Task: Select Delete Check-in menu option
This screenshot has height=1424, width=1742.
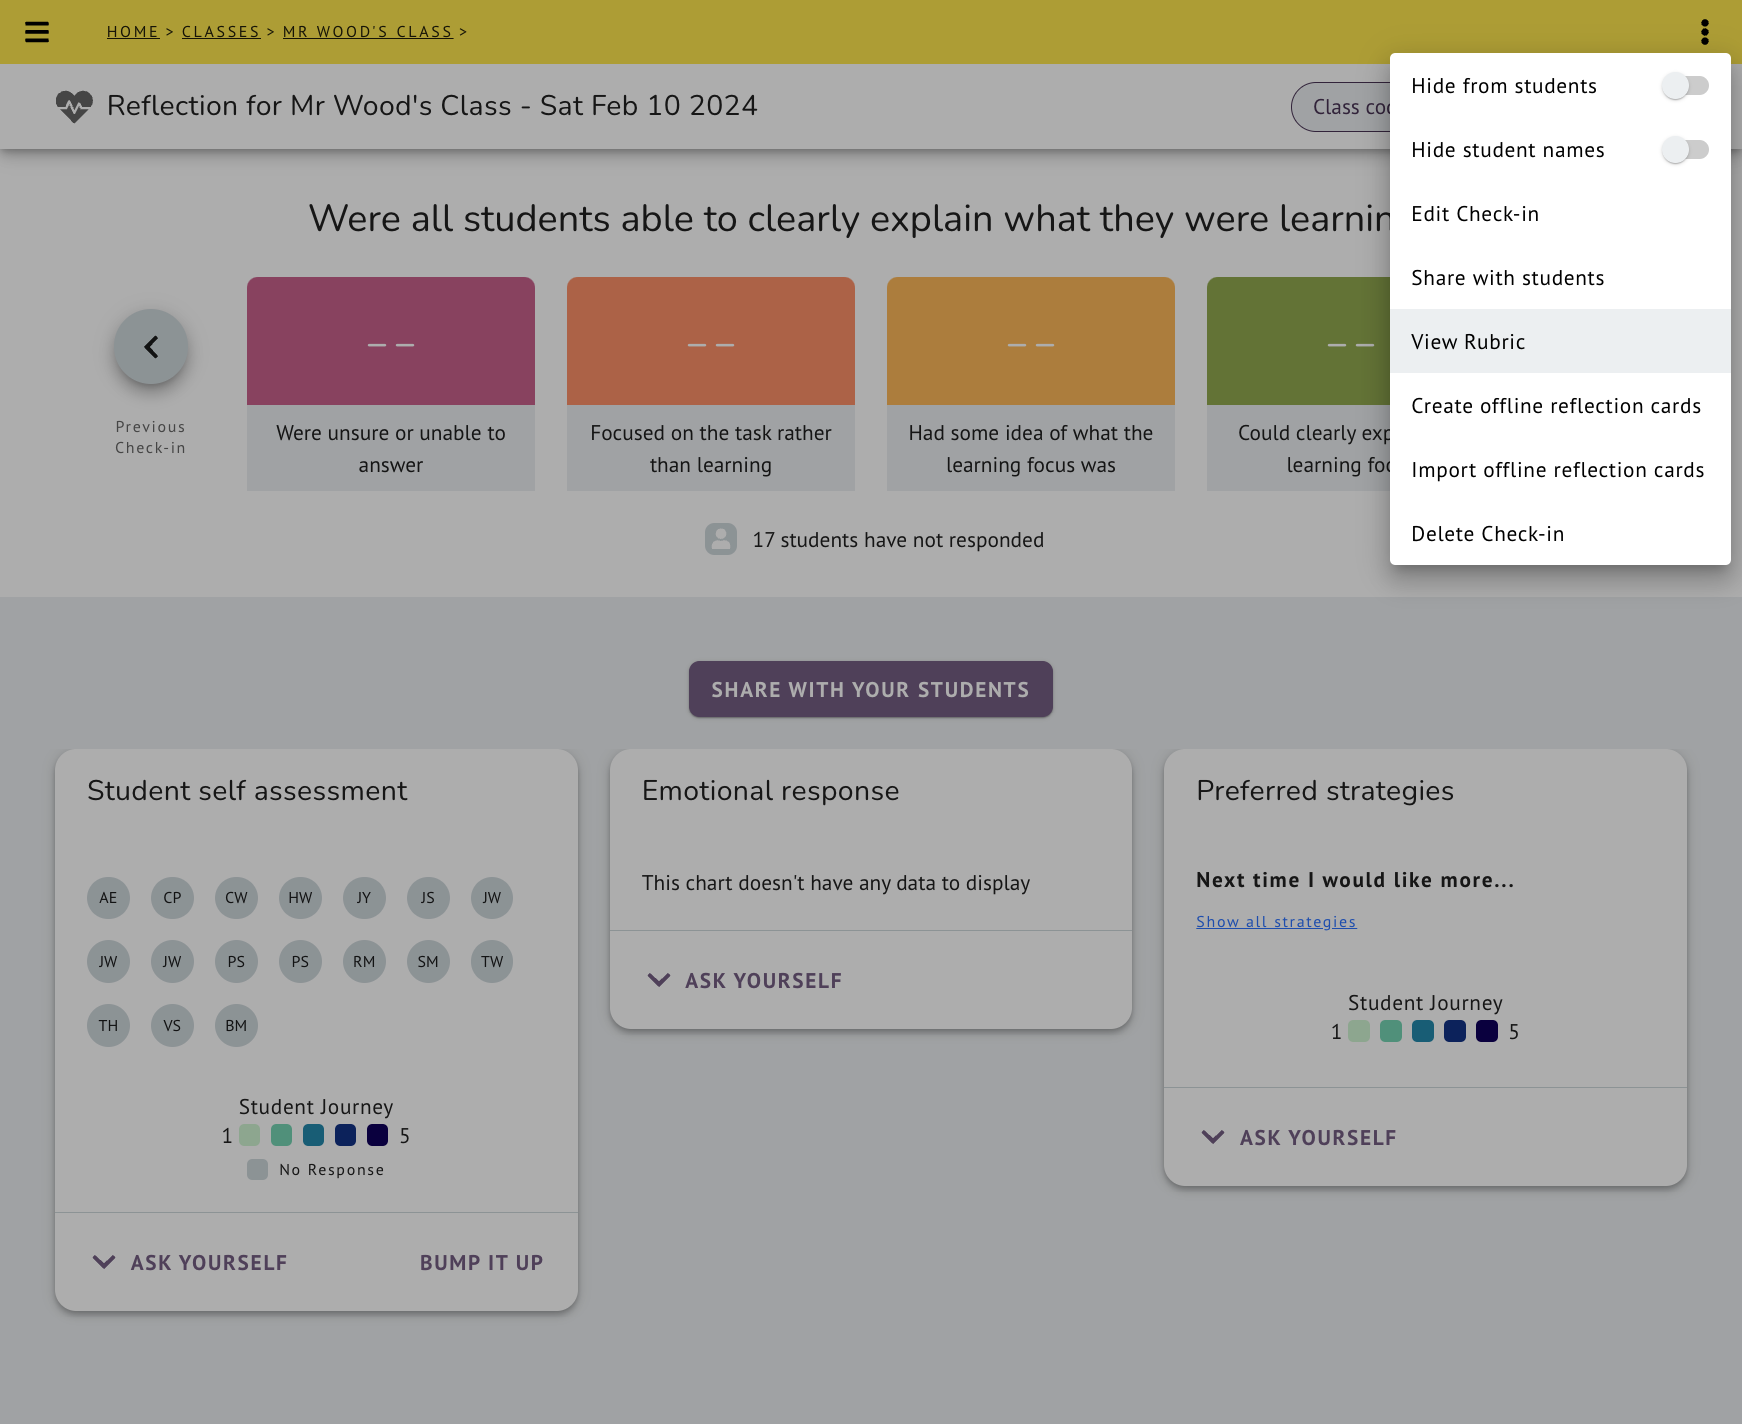Action: point(1560,534)
